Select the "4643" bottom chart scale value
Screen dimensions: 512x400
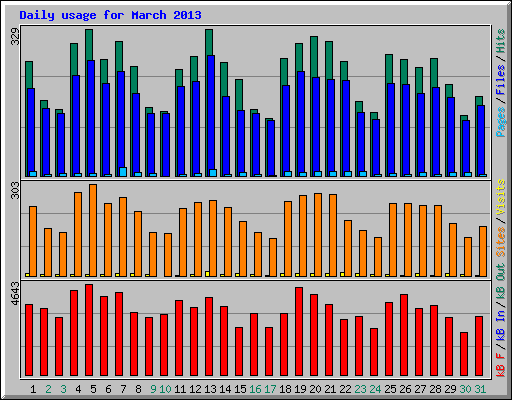coord(15,293)
